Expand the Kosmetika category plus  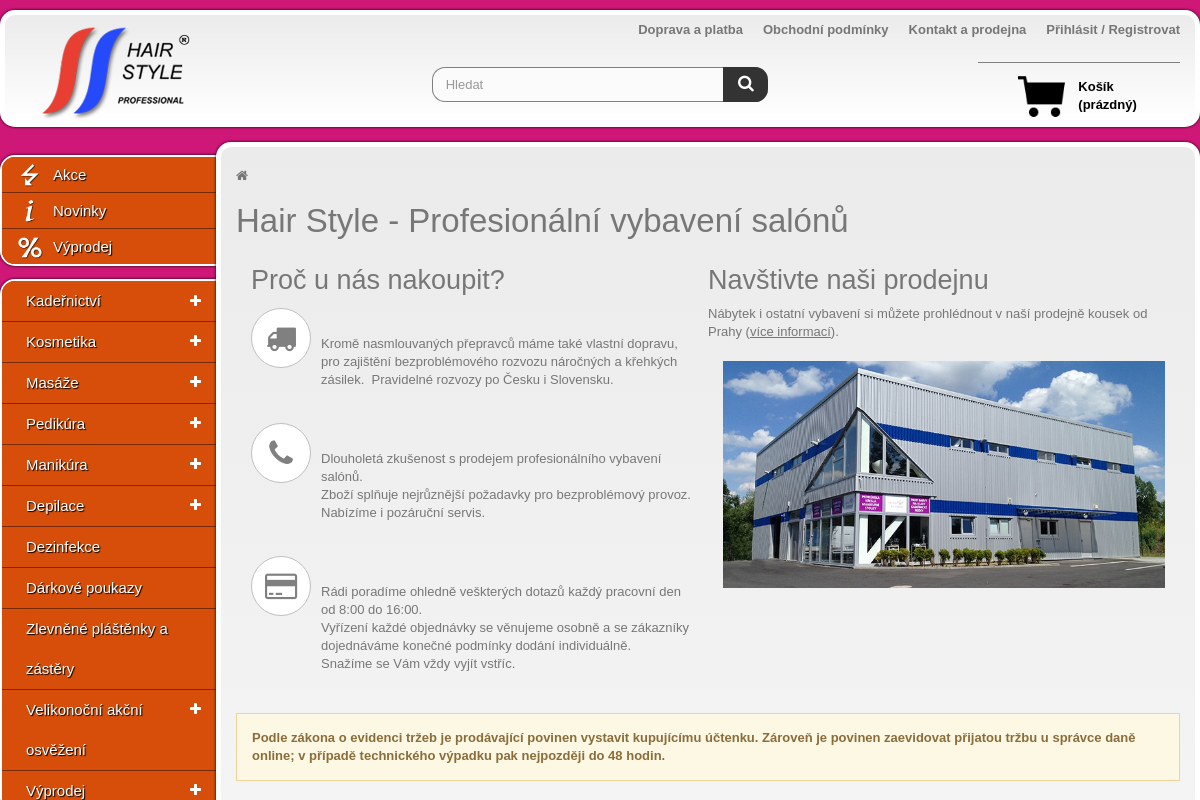[195, 342]
